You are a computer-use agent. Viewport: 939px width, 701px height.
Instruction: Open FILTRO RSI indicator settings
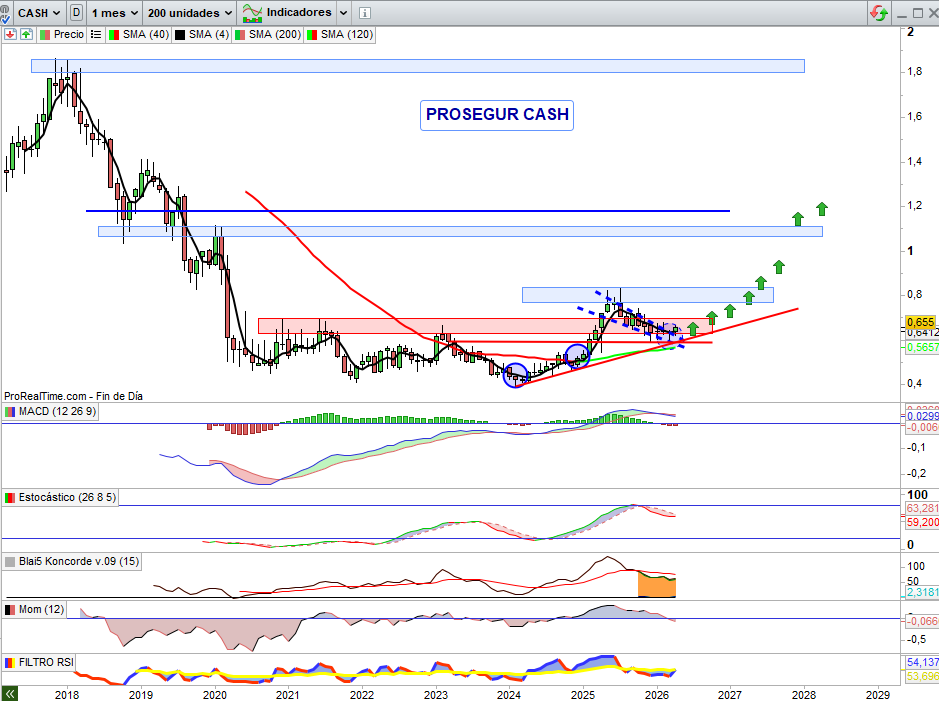46,662
